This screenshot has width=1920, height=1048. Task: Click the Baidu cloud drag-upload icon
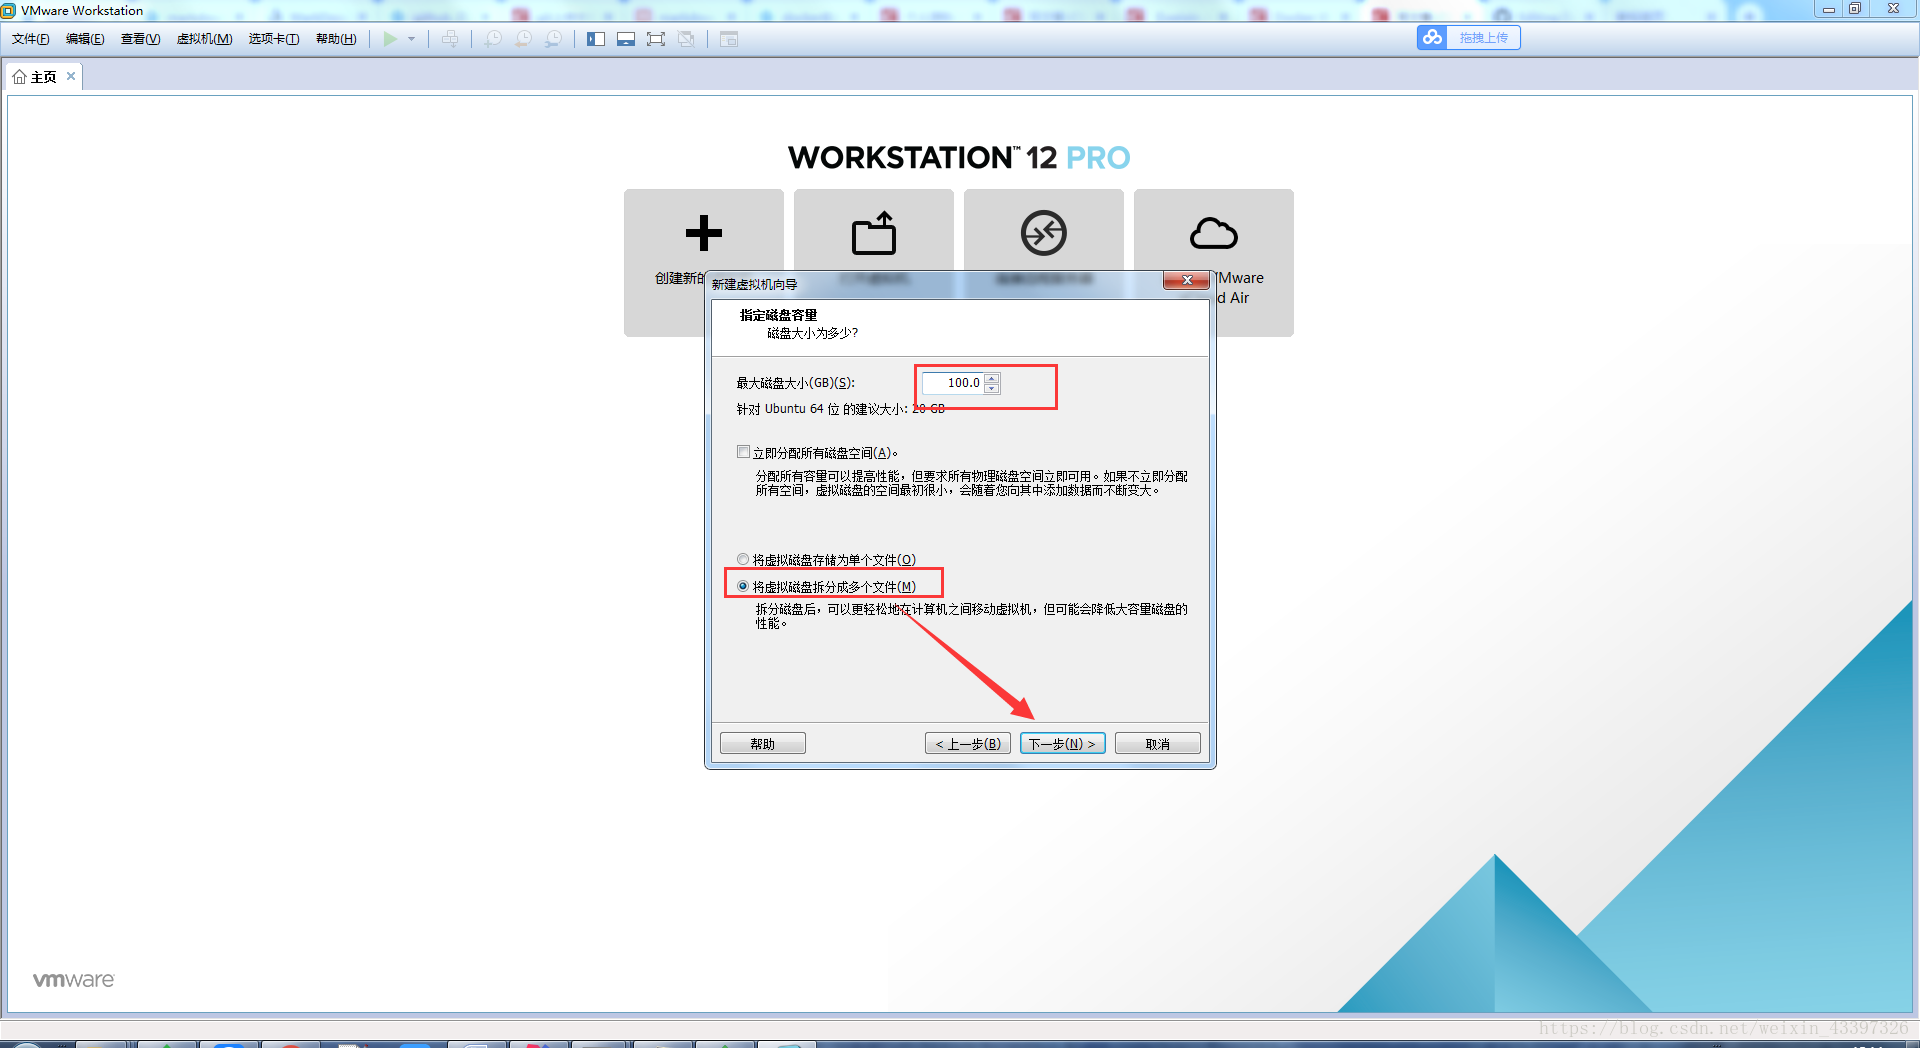(1432, 38)
